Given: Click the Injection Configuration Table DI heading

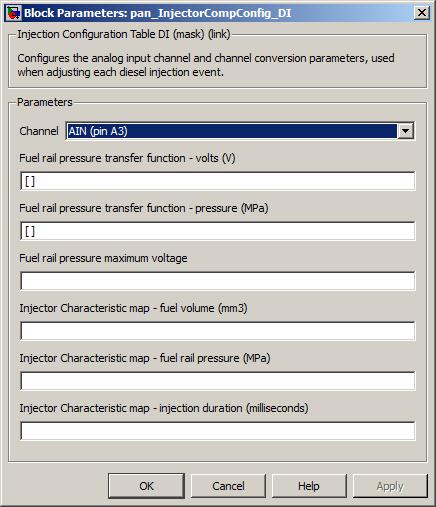Looking at the screenshot, I should coord(124,34).
